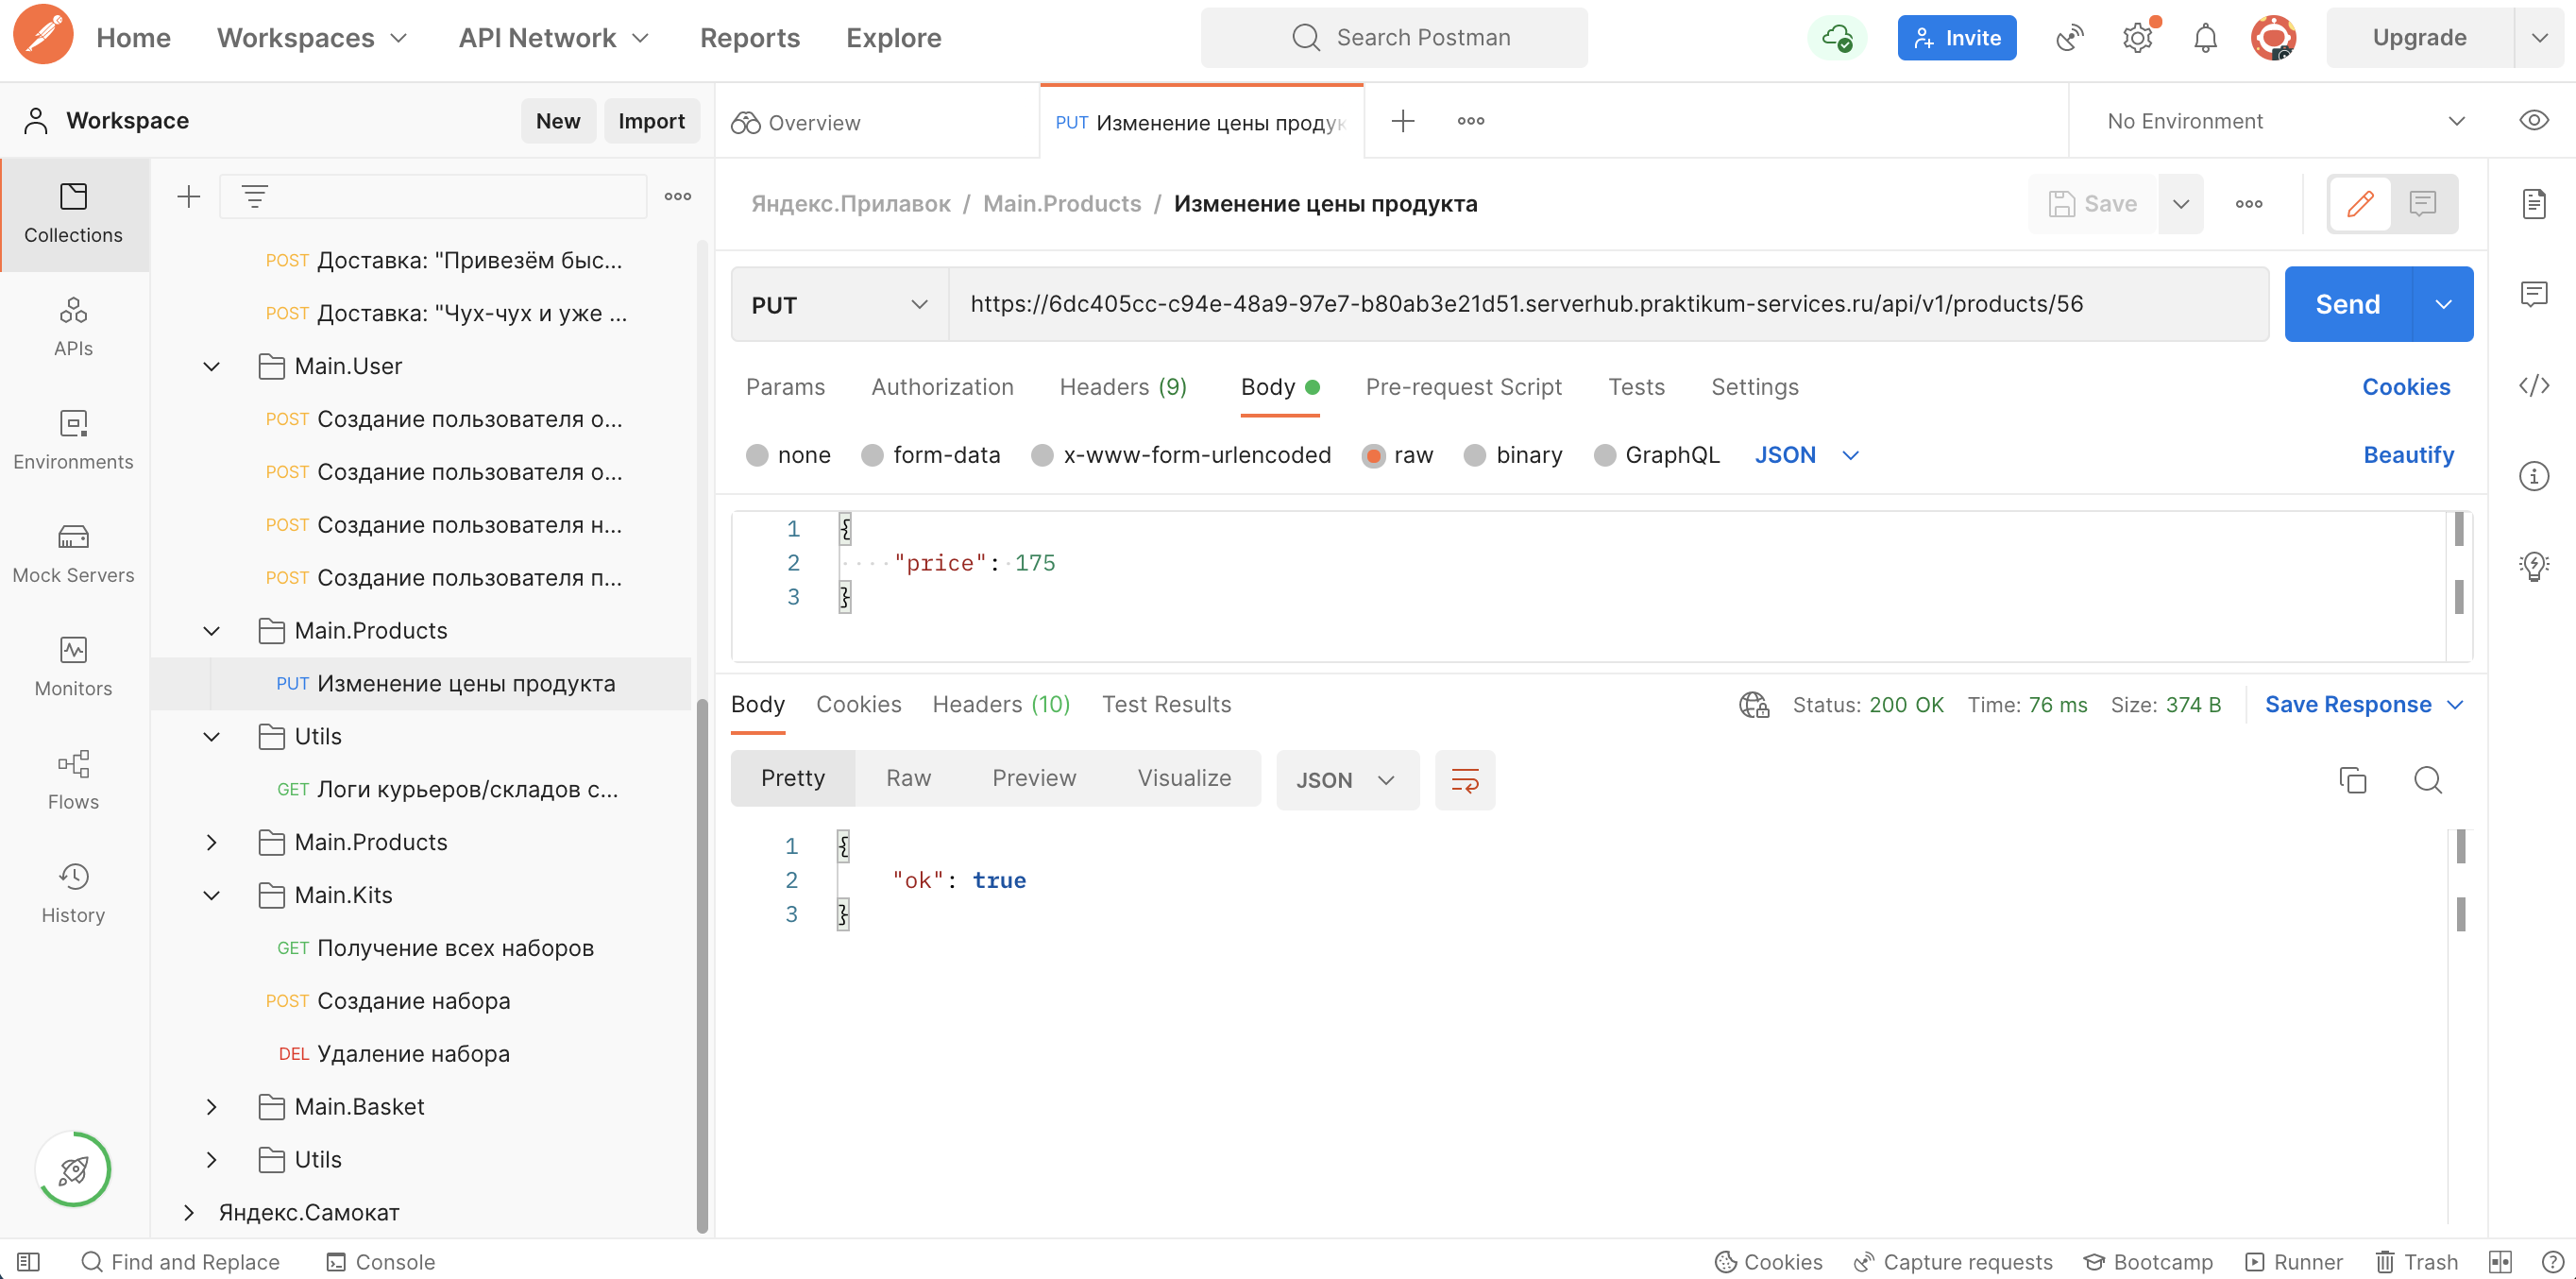Open the code snippet panel
Viewport: 2576px width, 1279px height.
tap(2534, 385)
